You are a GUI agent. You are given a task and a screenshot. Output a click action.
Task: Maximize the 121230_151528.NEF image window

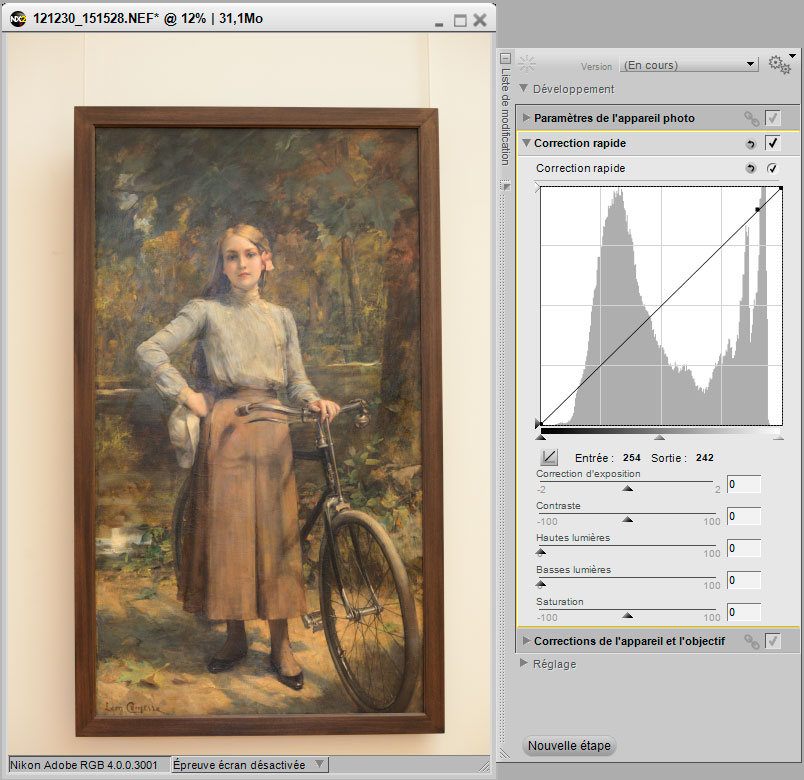460,21
